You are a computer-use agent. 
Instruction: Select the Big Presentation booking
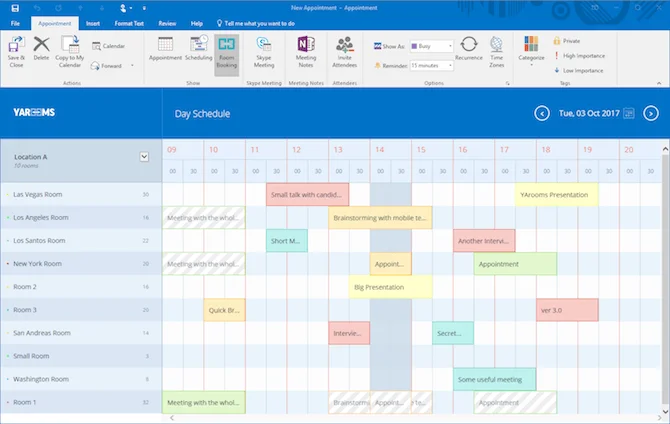coord(390,287)
